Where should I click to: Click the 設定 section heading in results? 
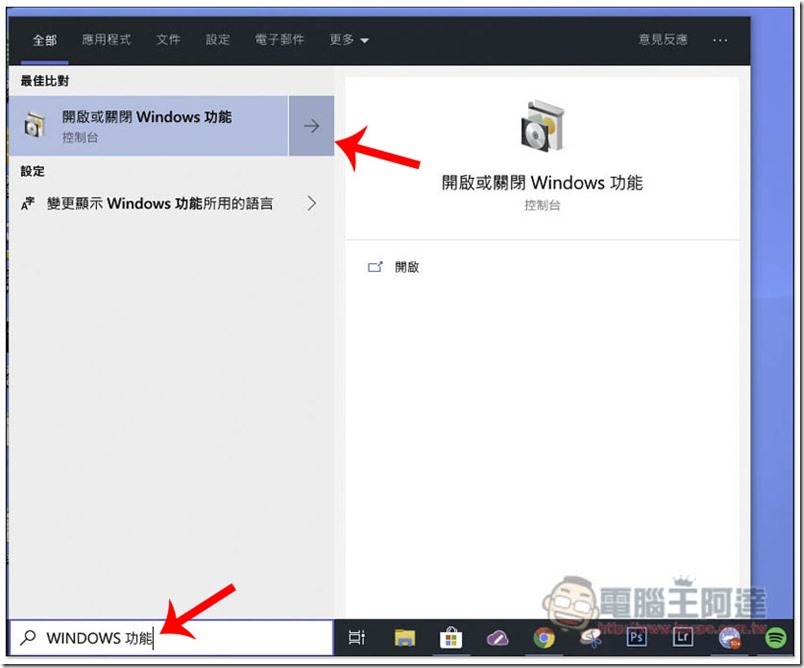[x=32, y=171]
